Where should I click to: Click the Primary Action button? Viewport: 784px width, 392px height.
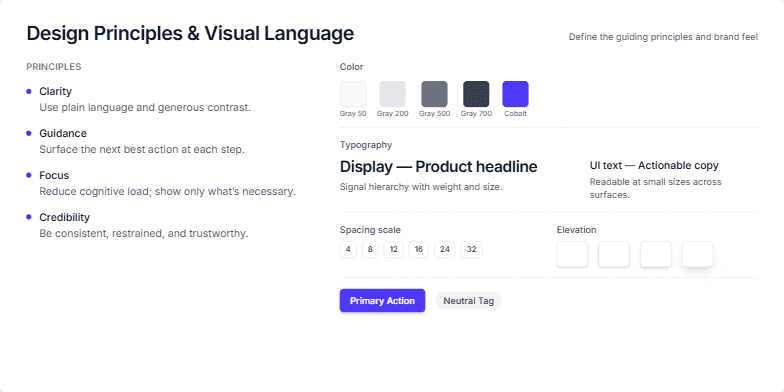pyautogui.click(x=382, y=300)
